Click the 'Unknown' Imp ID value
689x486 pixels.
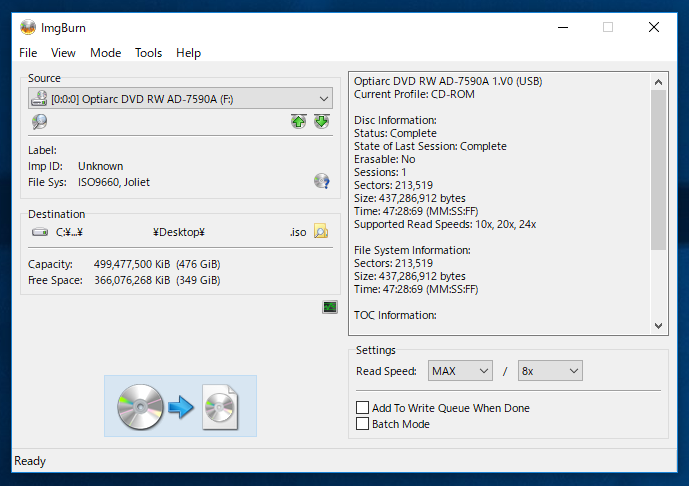[101, 166]
